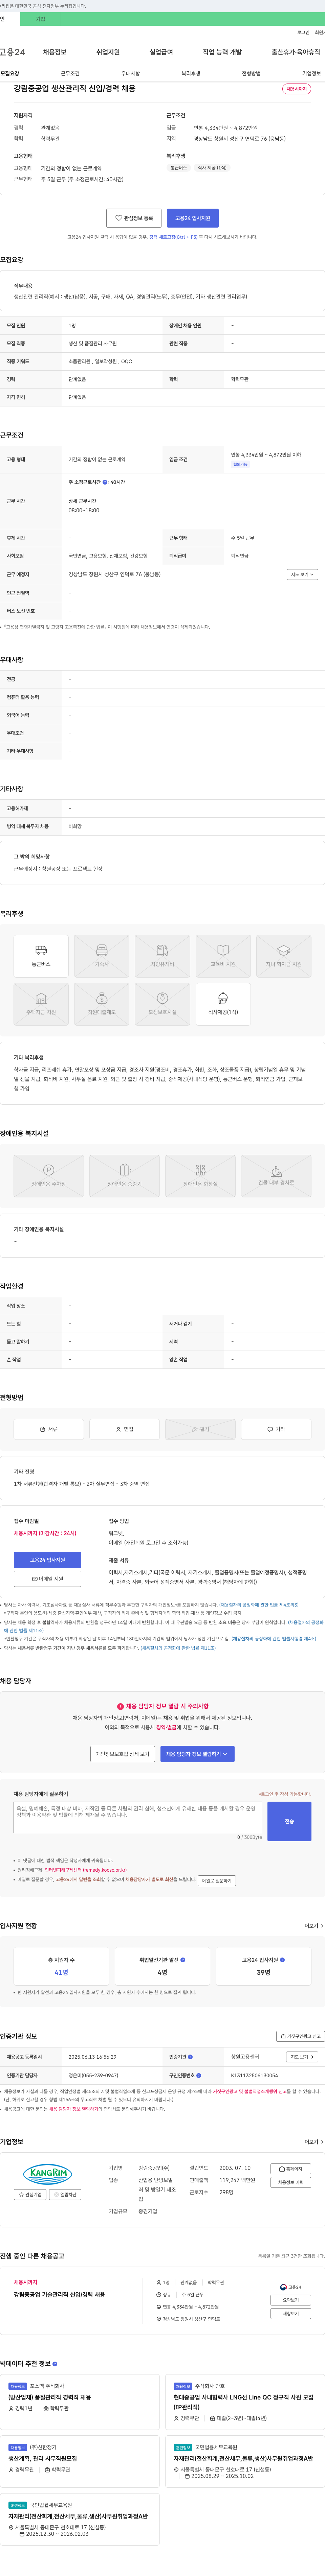This screenshot has width=325, height=2576.
Task: Click the 주택자금 지원 icon
Action: tap(41, 1004)
